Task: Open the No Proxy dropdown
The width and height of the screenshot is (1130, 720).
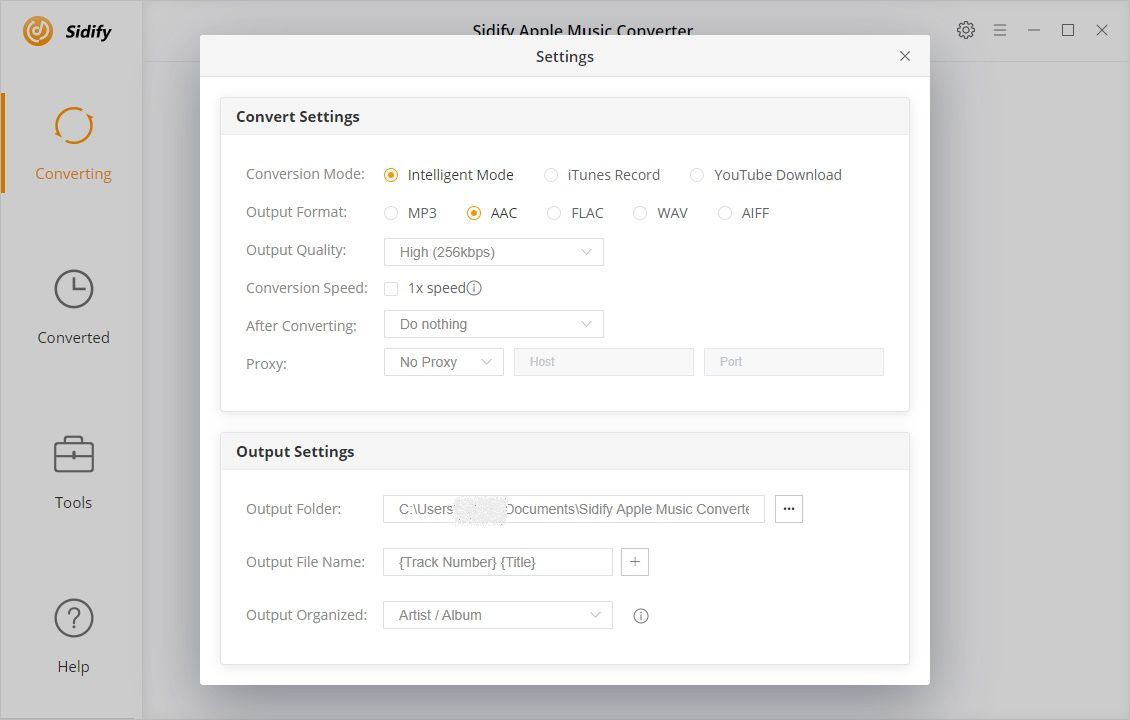Action: click(x=444, y=362)
